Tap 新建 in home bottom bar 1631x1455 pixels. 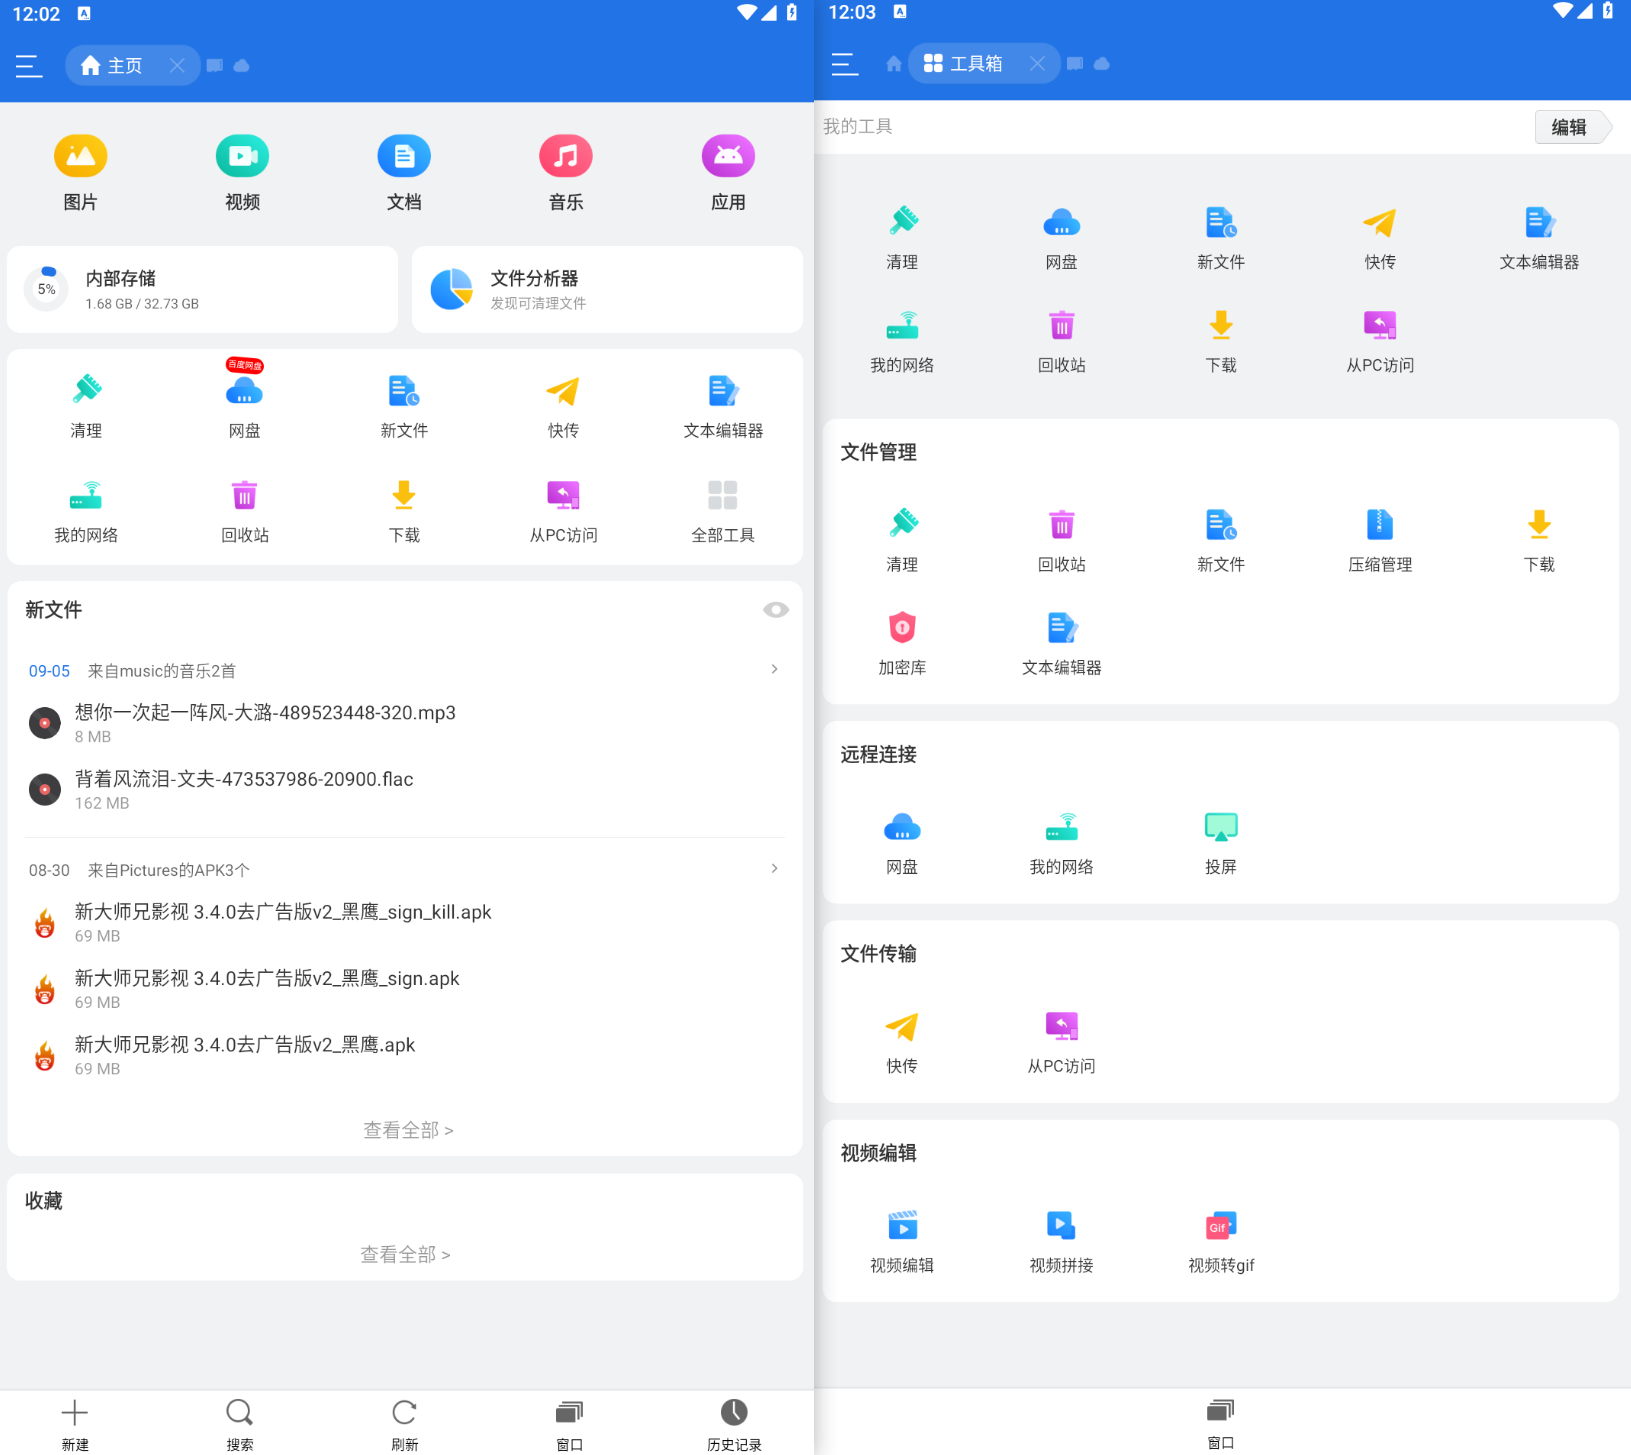click(75, 1424)
